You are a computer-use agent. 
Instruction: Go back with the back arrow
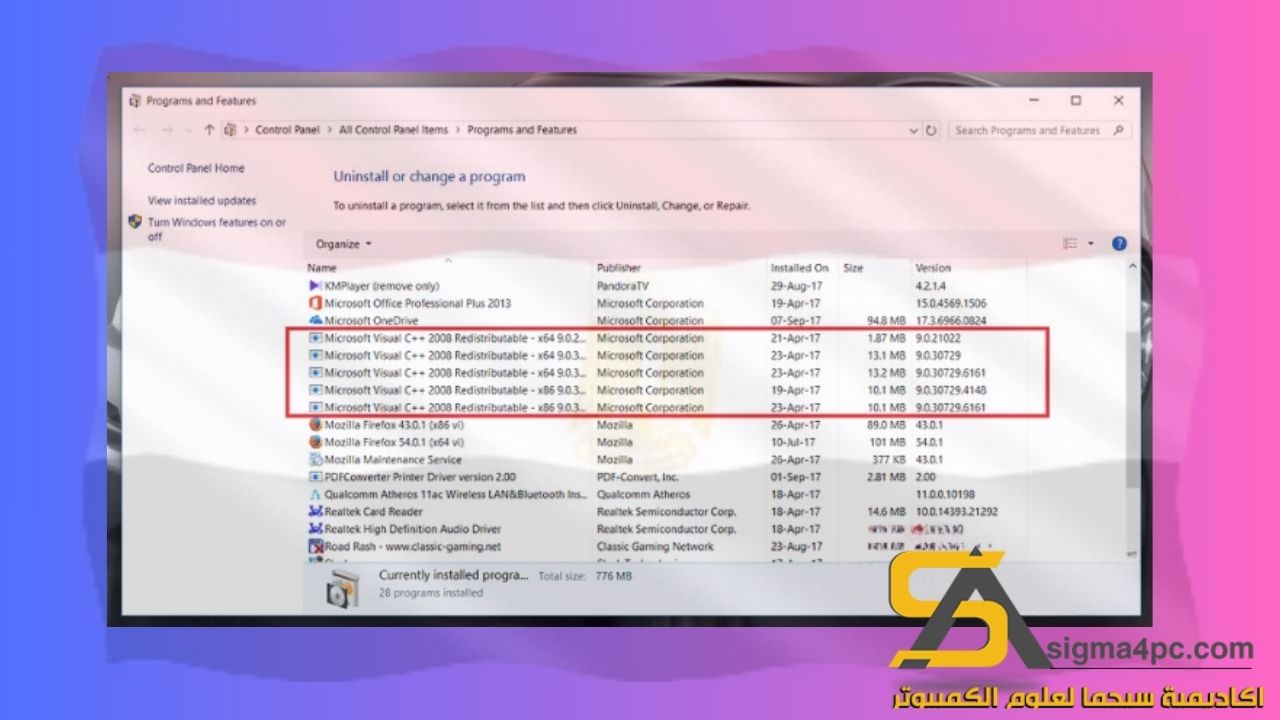coord(139,130)
